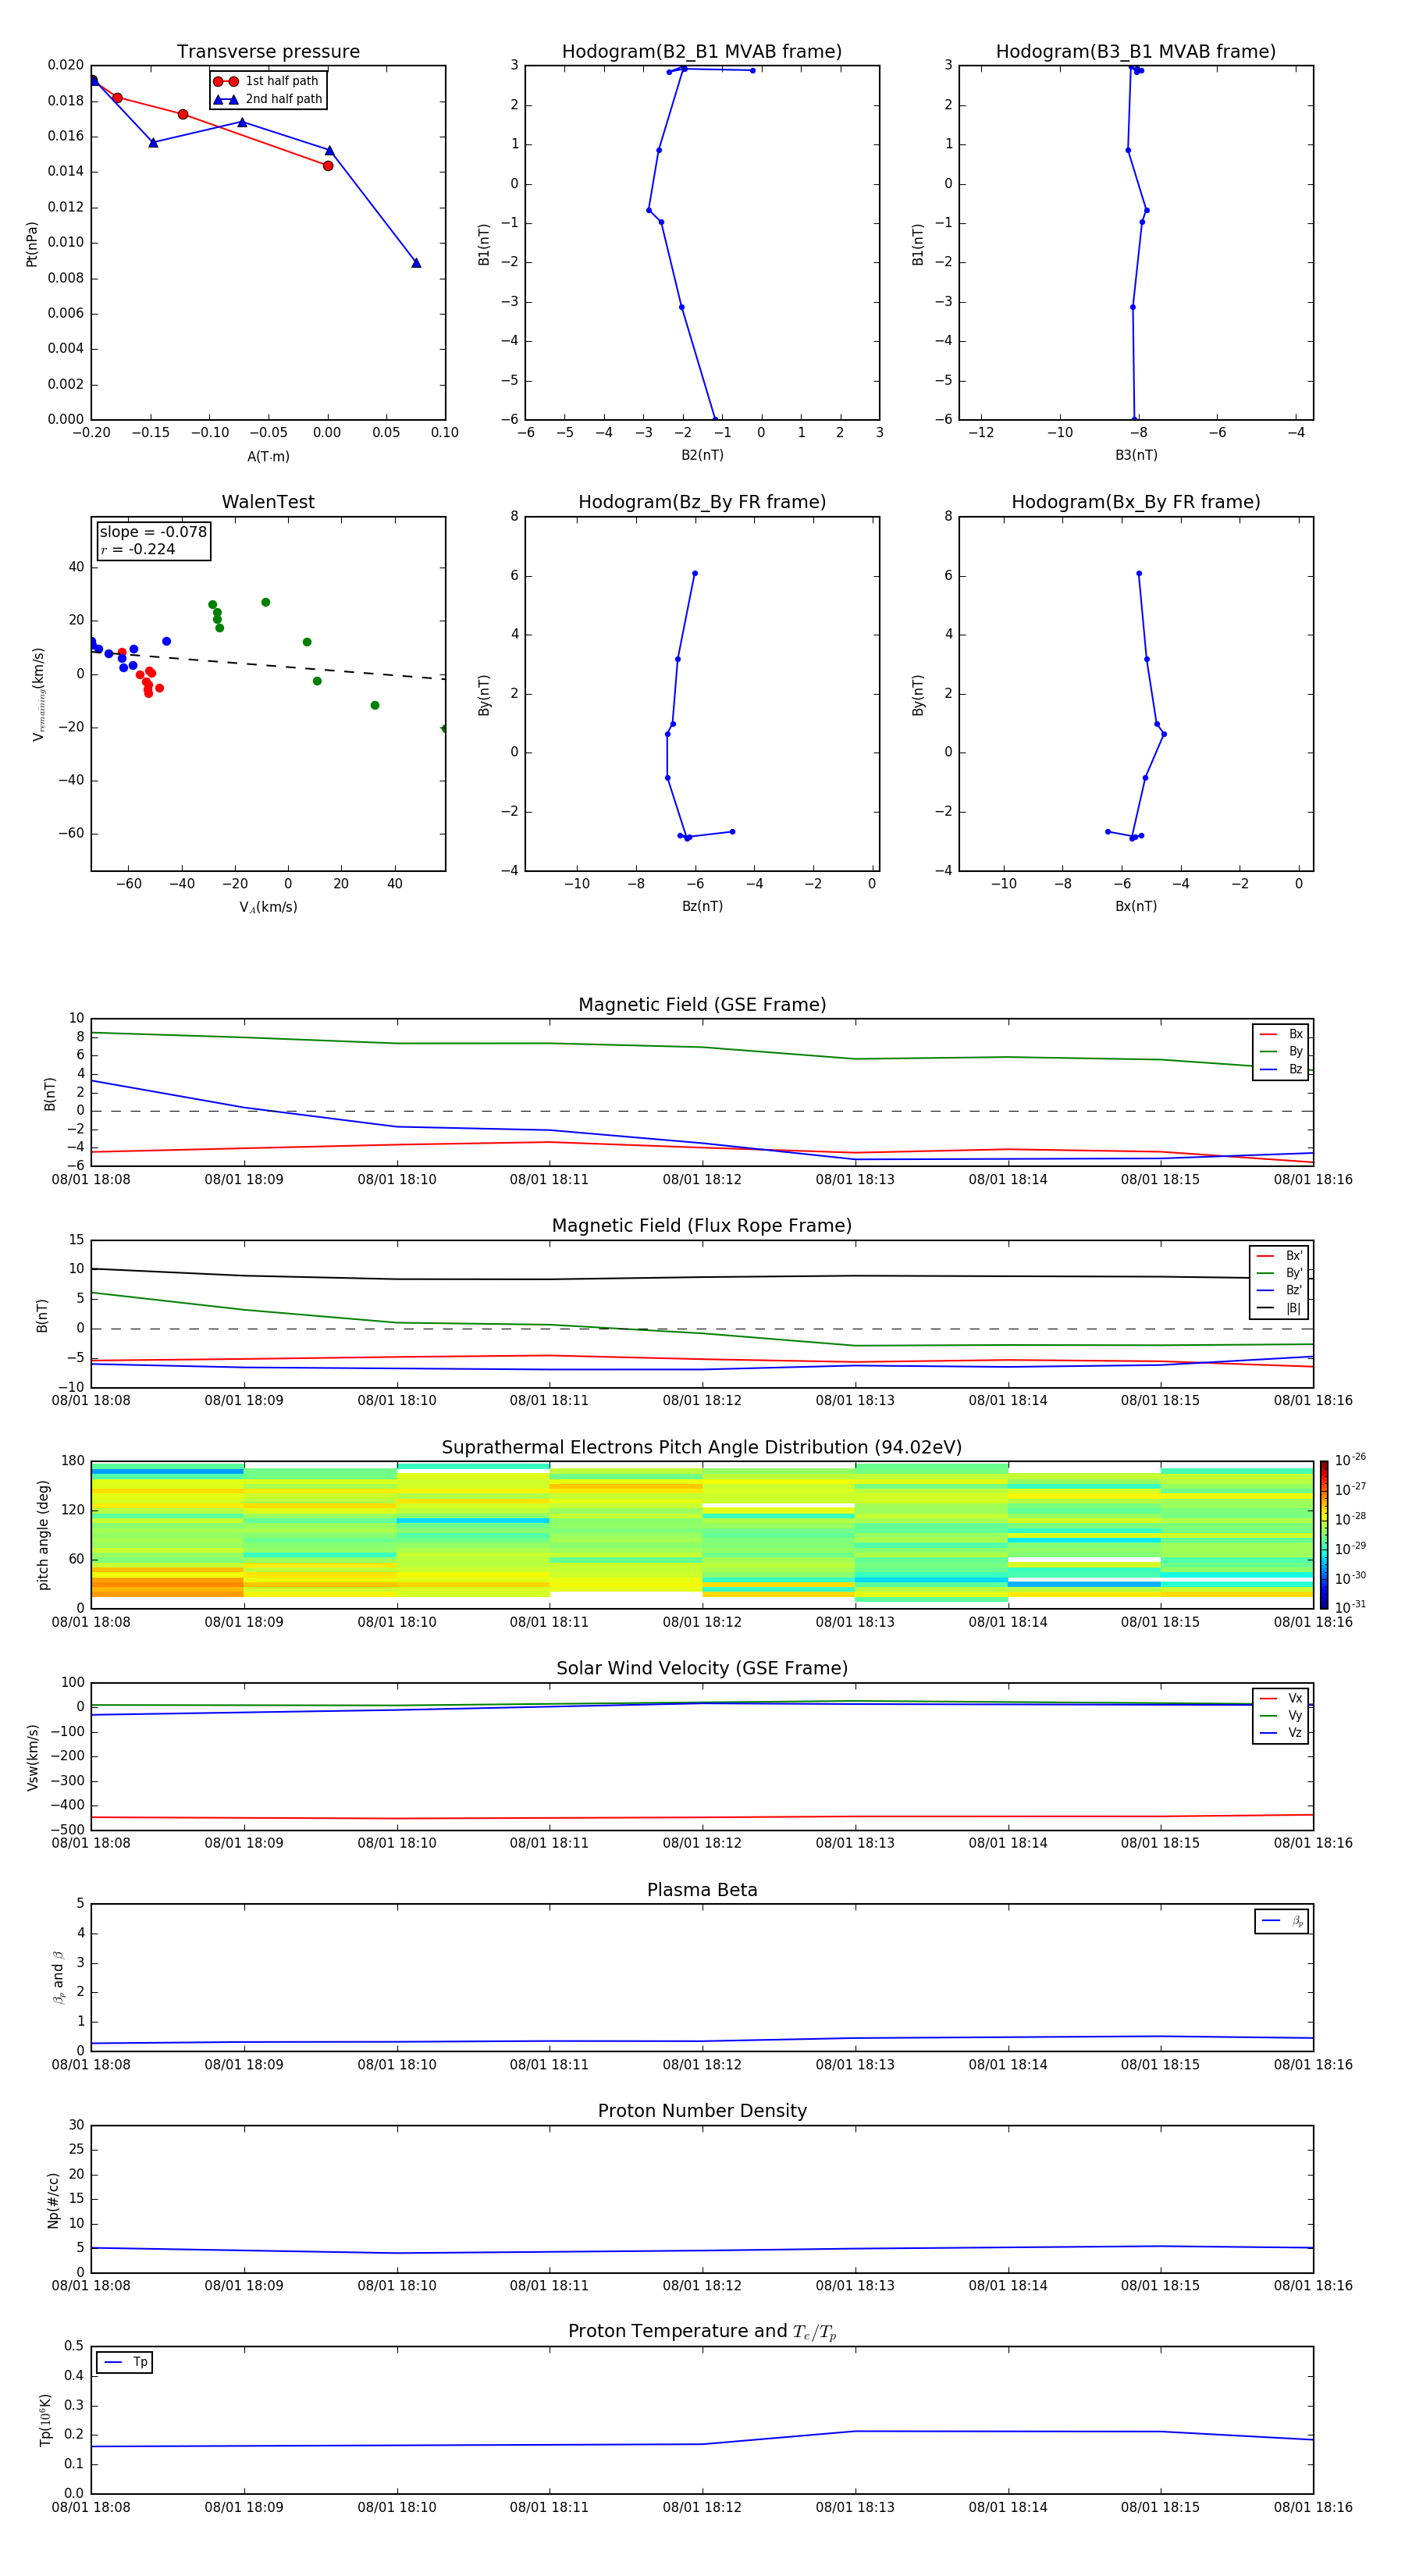Click the colorbar's top tick label
Image resolution: width=1405 pixels, height=2576 pixels.
pyautogui.click(x=1350, y=1460)
